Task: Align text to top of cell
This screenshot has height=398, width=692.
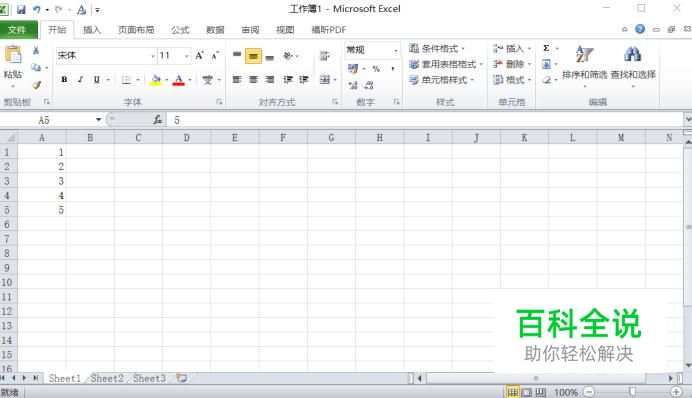Action: pyautogui.click(x=237, y=56)
